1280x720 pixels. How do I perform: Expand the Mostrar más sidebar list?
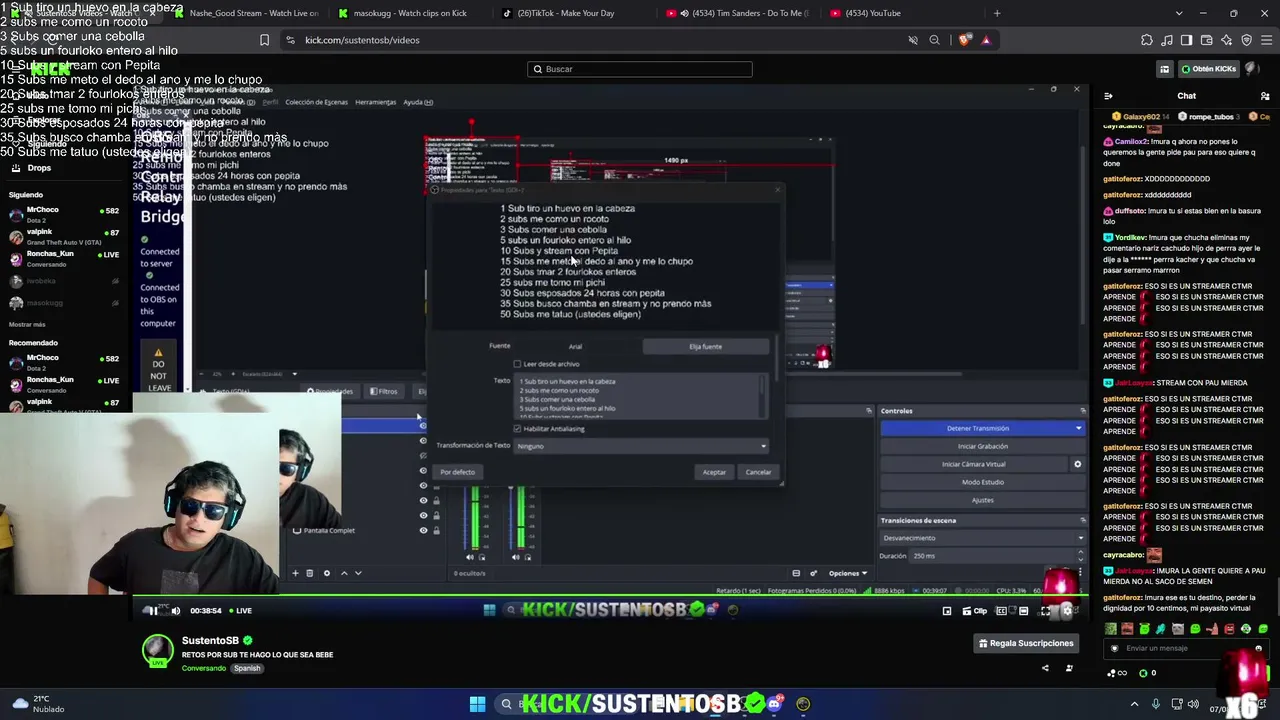point(27,325)
